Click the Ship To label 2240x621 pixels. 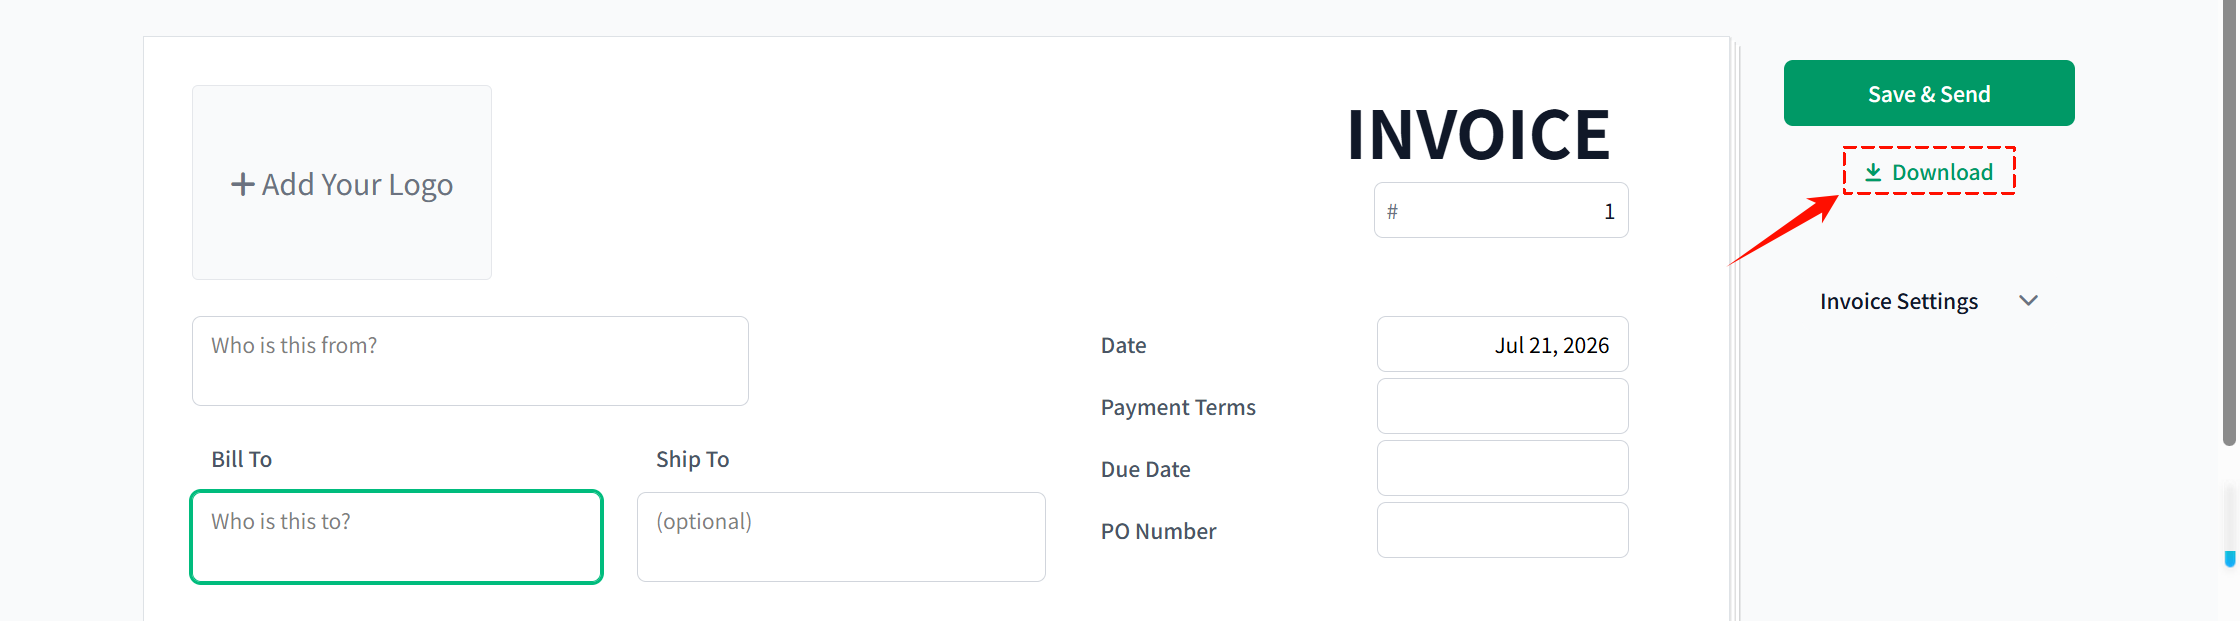(x=692, y=459)
